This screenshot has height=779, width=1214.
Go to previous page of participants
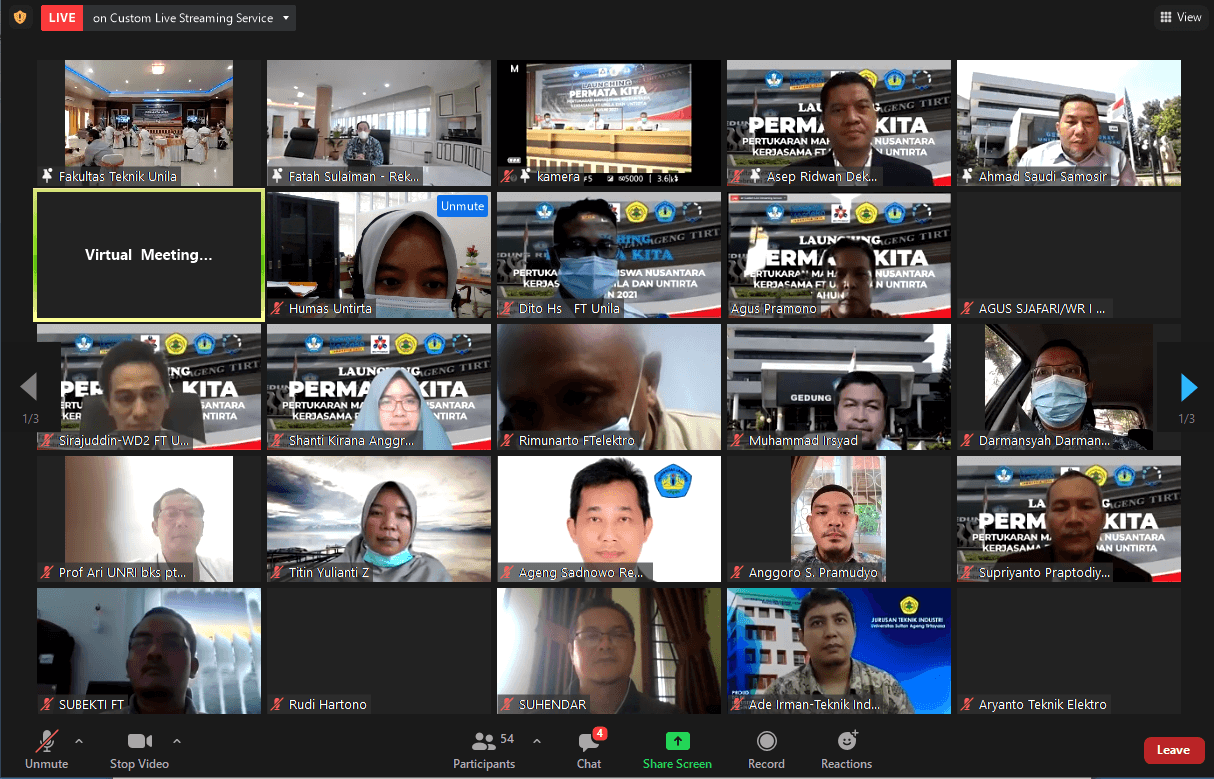(x=28, y=387)
